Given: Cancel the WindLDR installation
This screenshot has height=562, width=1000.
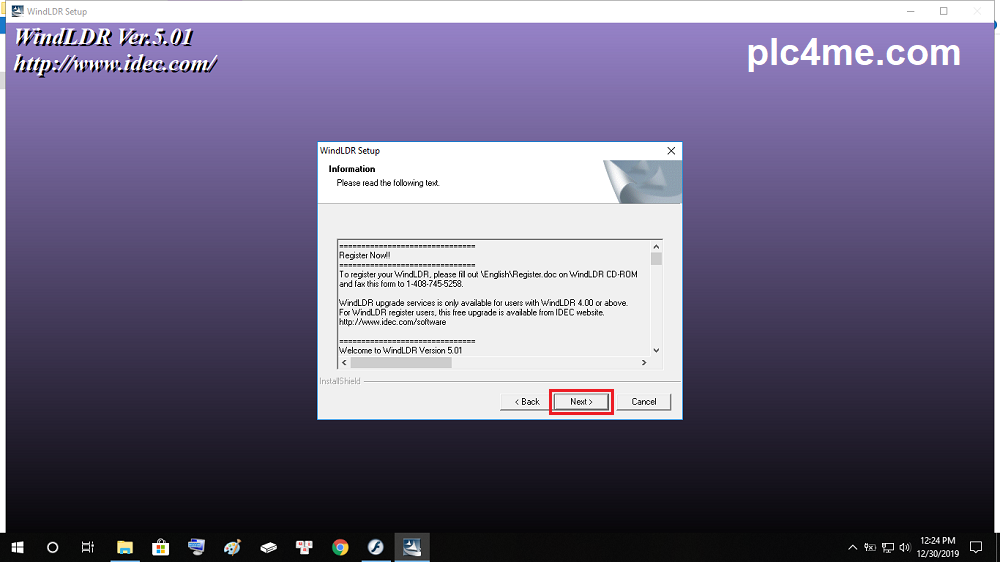Looking at the screenshot, I should pyautogui.click(x=643, y=402).
